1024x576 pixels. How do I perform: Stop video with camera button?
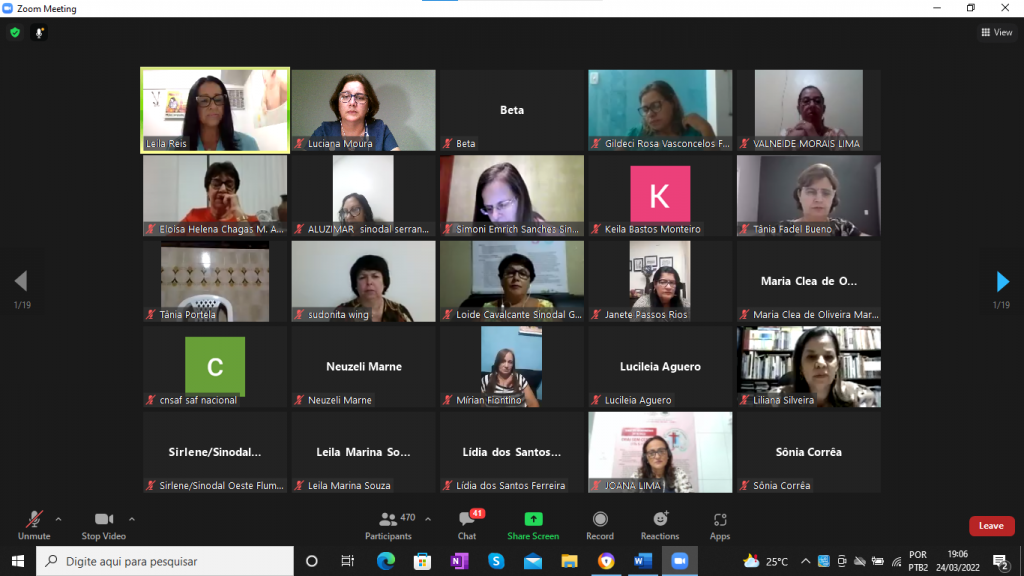click(103, 525)
